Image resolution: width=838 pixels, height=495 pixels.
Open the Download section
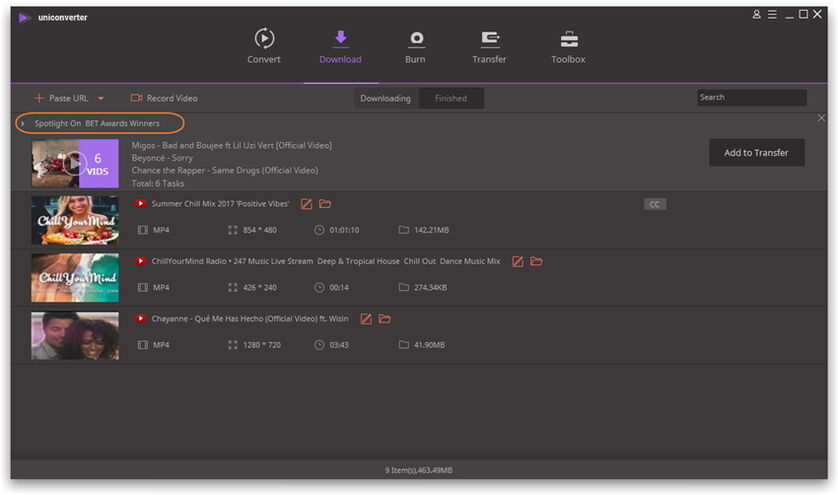point(340,46)
